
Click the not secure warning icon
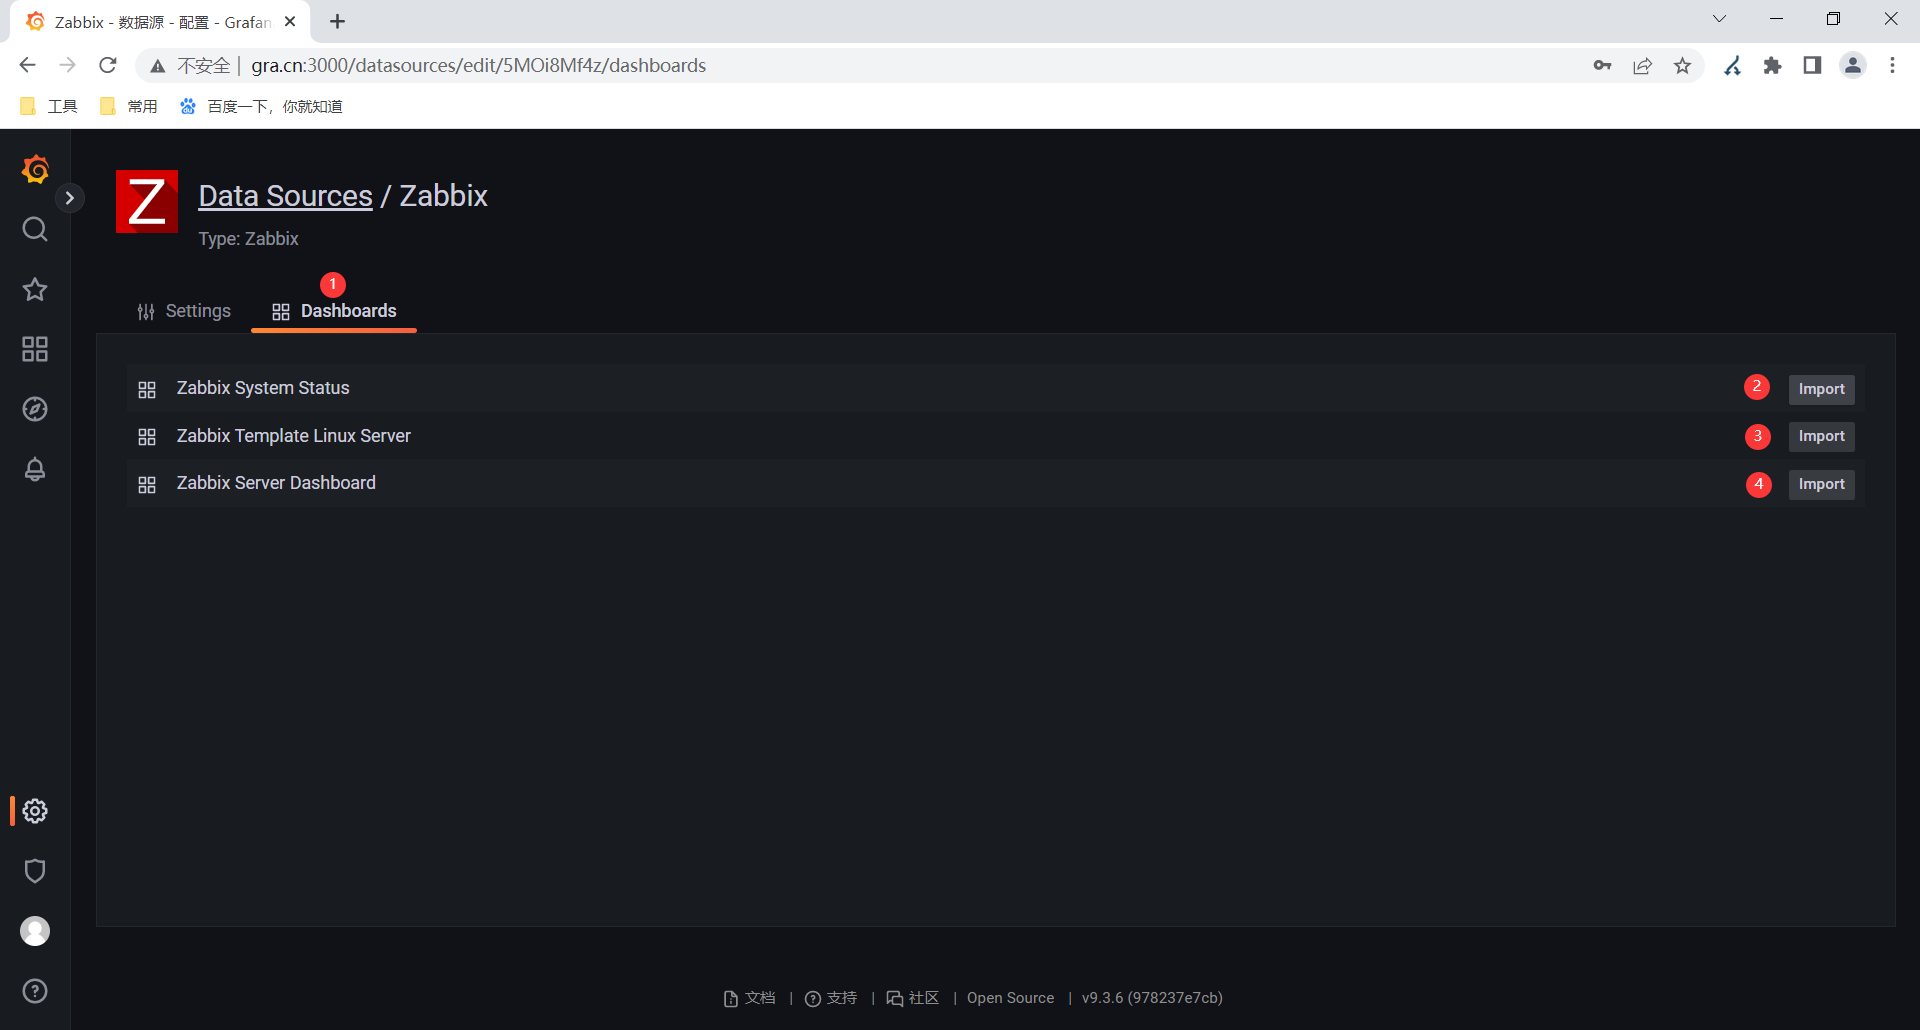click(x=157, y=66)
